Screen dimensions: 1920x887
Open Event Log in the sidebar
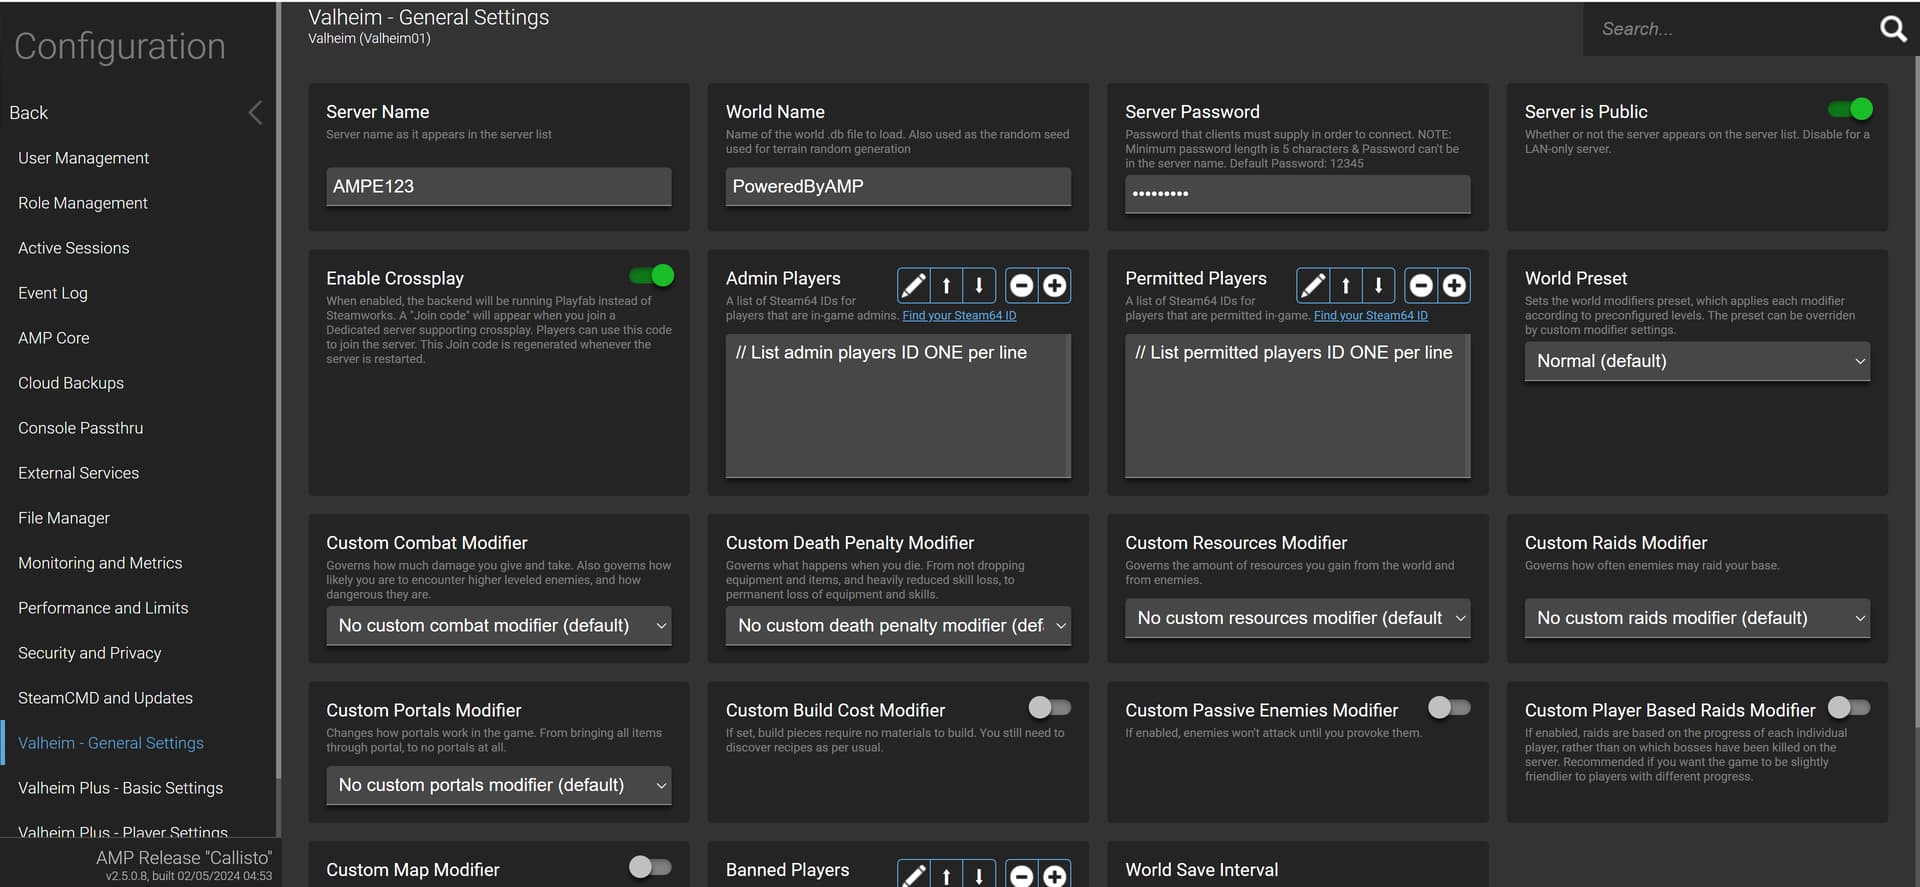click(53, 293)
